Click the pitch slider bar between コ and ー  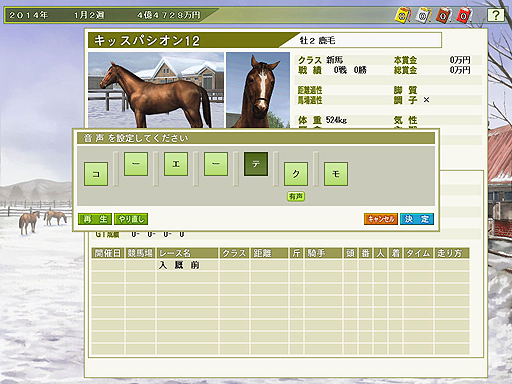[x=116, y=169]
